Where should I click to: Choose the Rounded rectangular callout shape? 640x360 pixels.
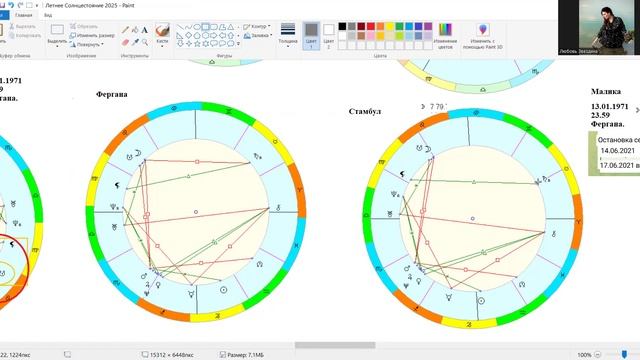pos(214,44)
